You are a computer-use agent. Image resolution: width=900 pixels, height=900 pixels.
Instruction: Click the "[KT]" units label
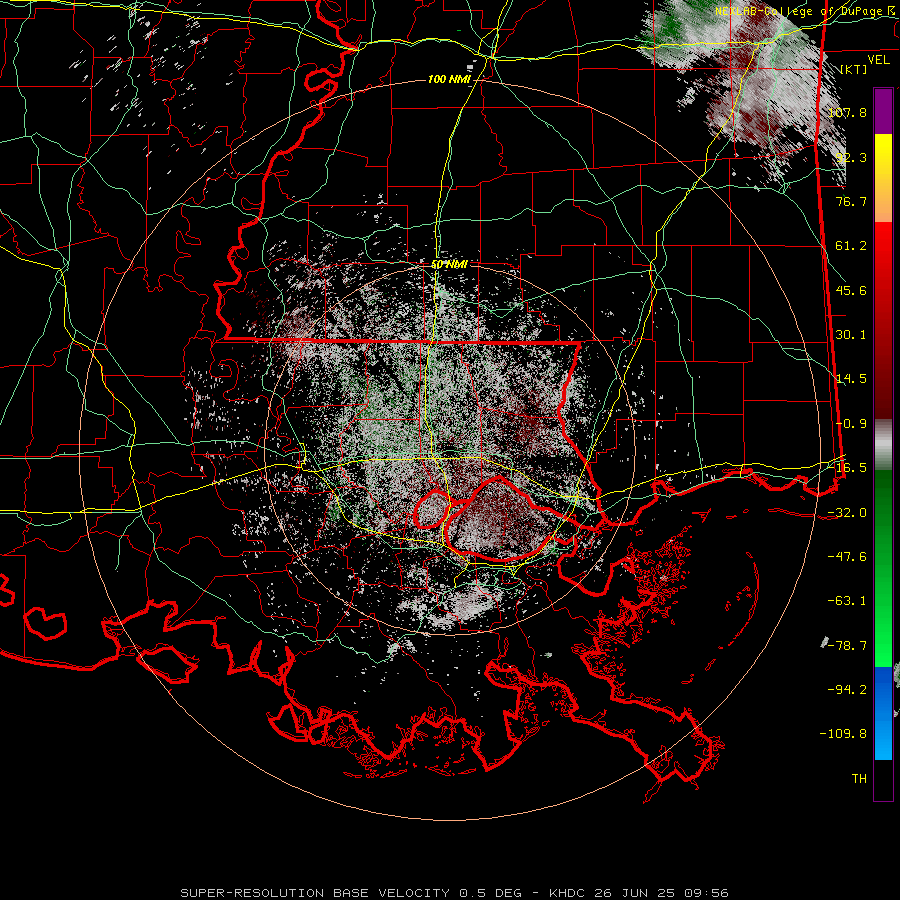(x=853, y=69)
